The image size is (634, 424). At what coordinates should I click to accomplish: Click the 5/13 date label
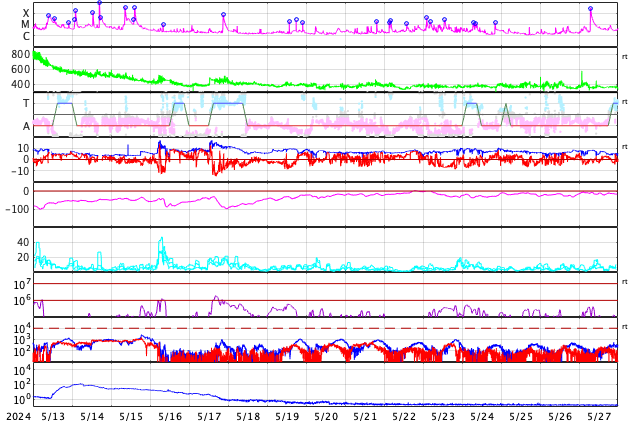pyautogui.click(x=53, y=417)
